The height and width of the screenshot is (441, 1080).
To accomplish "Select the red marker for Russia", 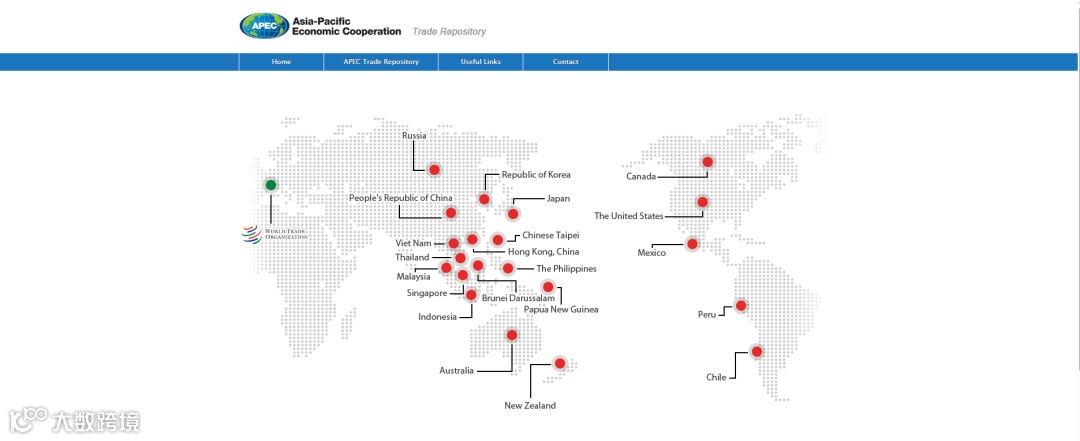I will (x=434, y=170).
